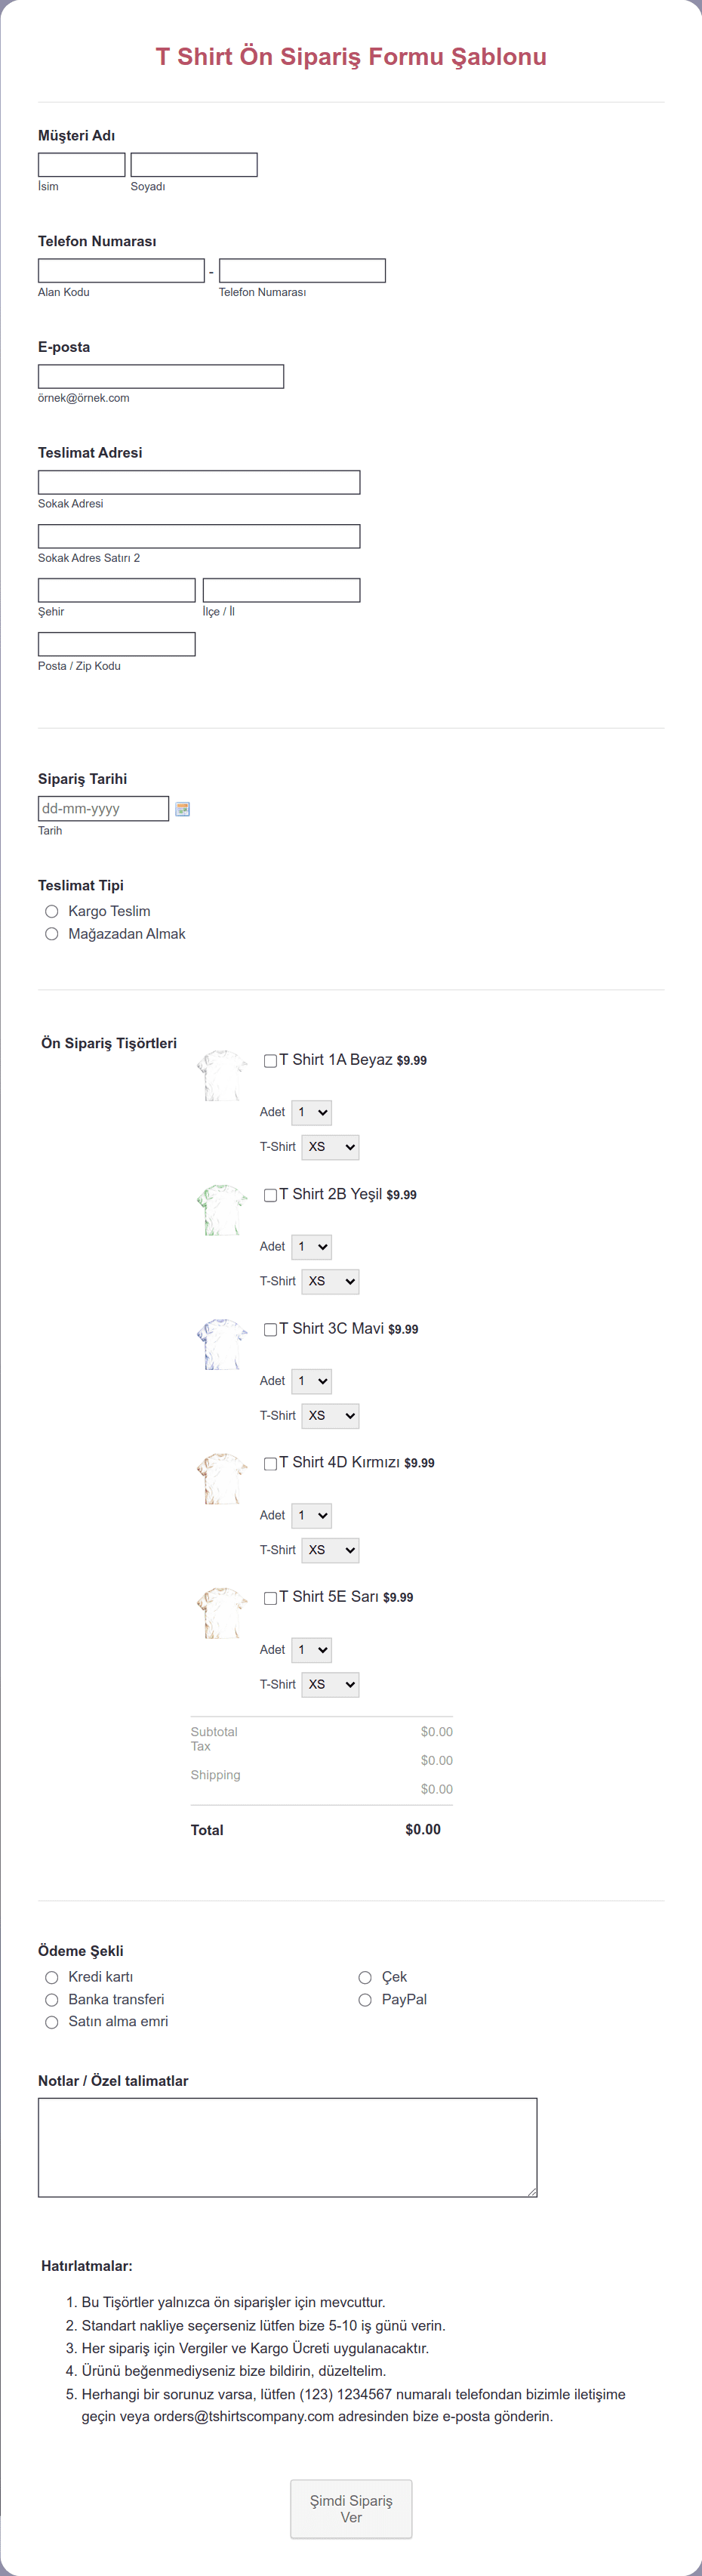Viewport: 702px width, 2576px height.
Task: Select the T Shirt 5E Sarı checkbox
Action: (270, 1598)
